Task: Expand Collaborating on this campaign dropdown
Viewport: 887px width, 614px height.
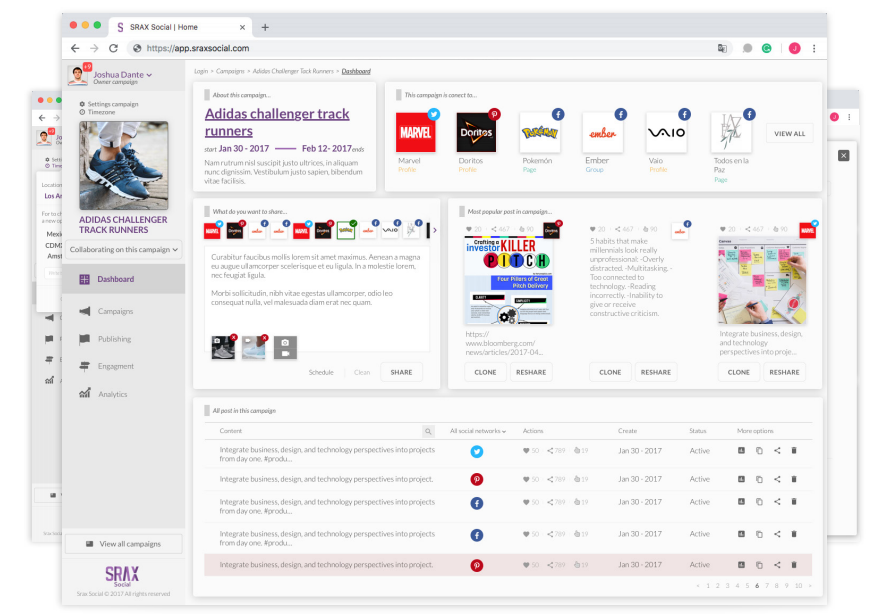Action: tap(123, 250)
